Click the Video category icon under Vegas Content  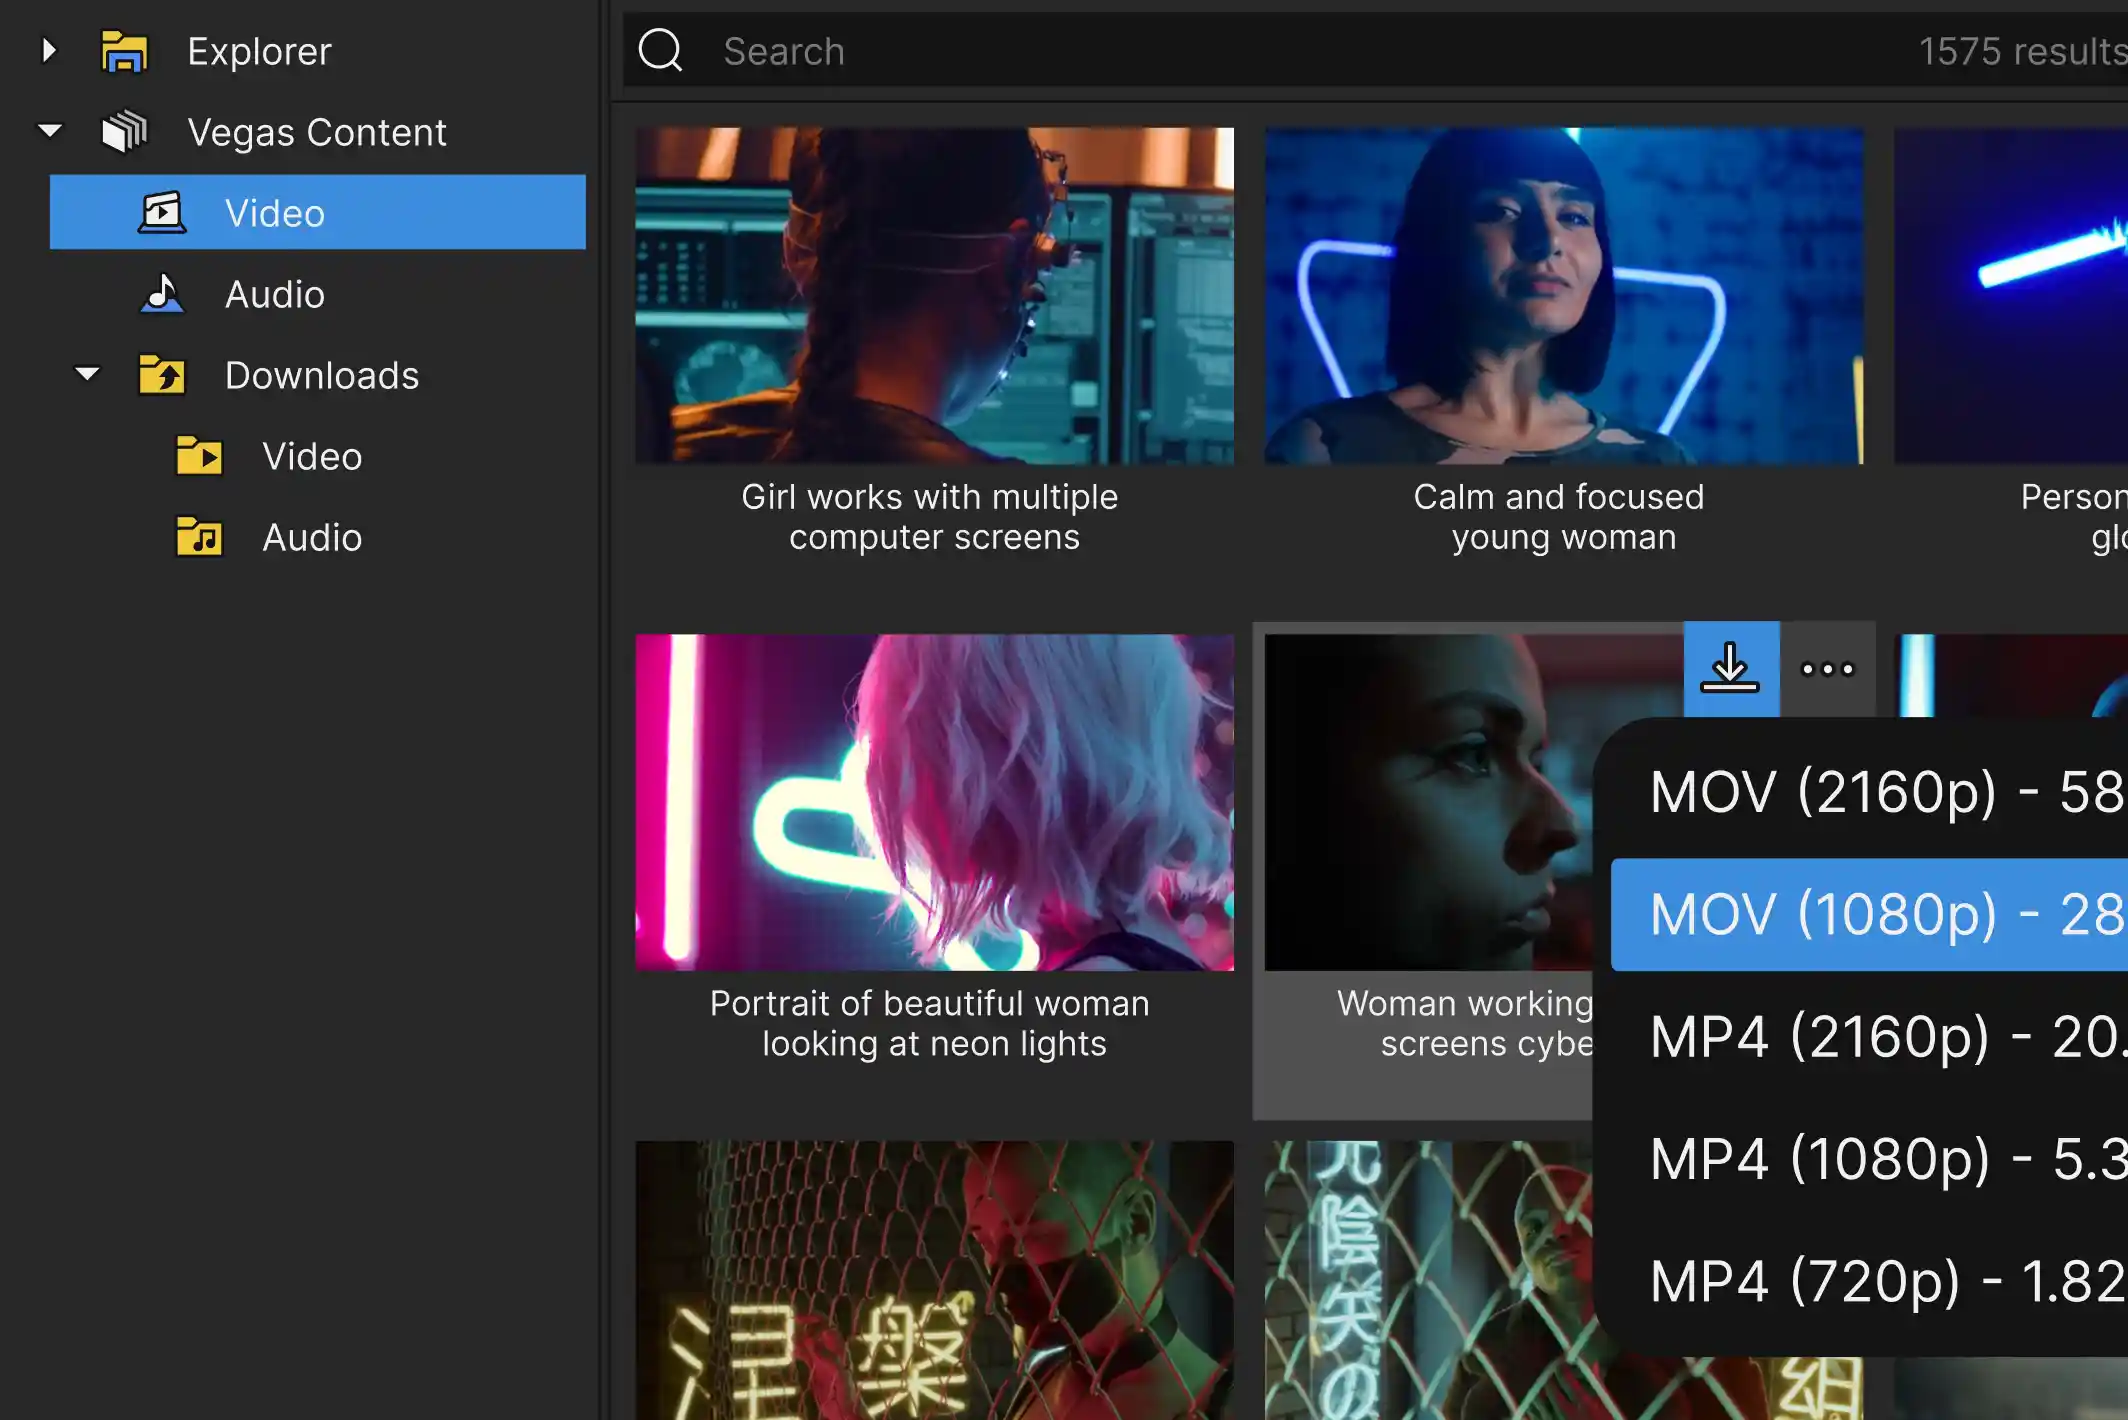(162, 213)
